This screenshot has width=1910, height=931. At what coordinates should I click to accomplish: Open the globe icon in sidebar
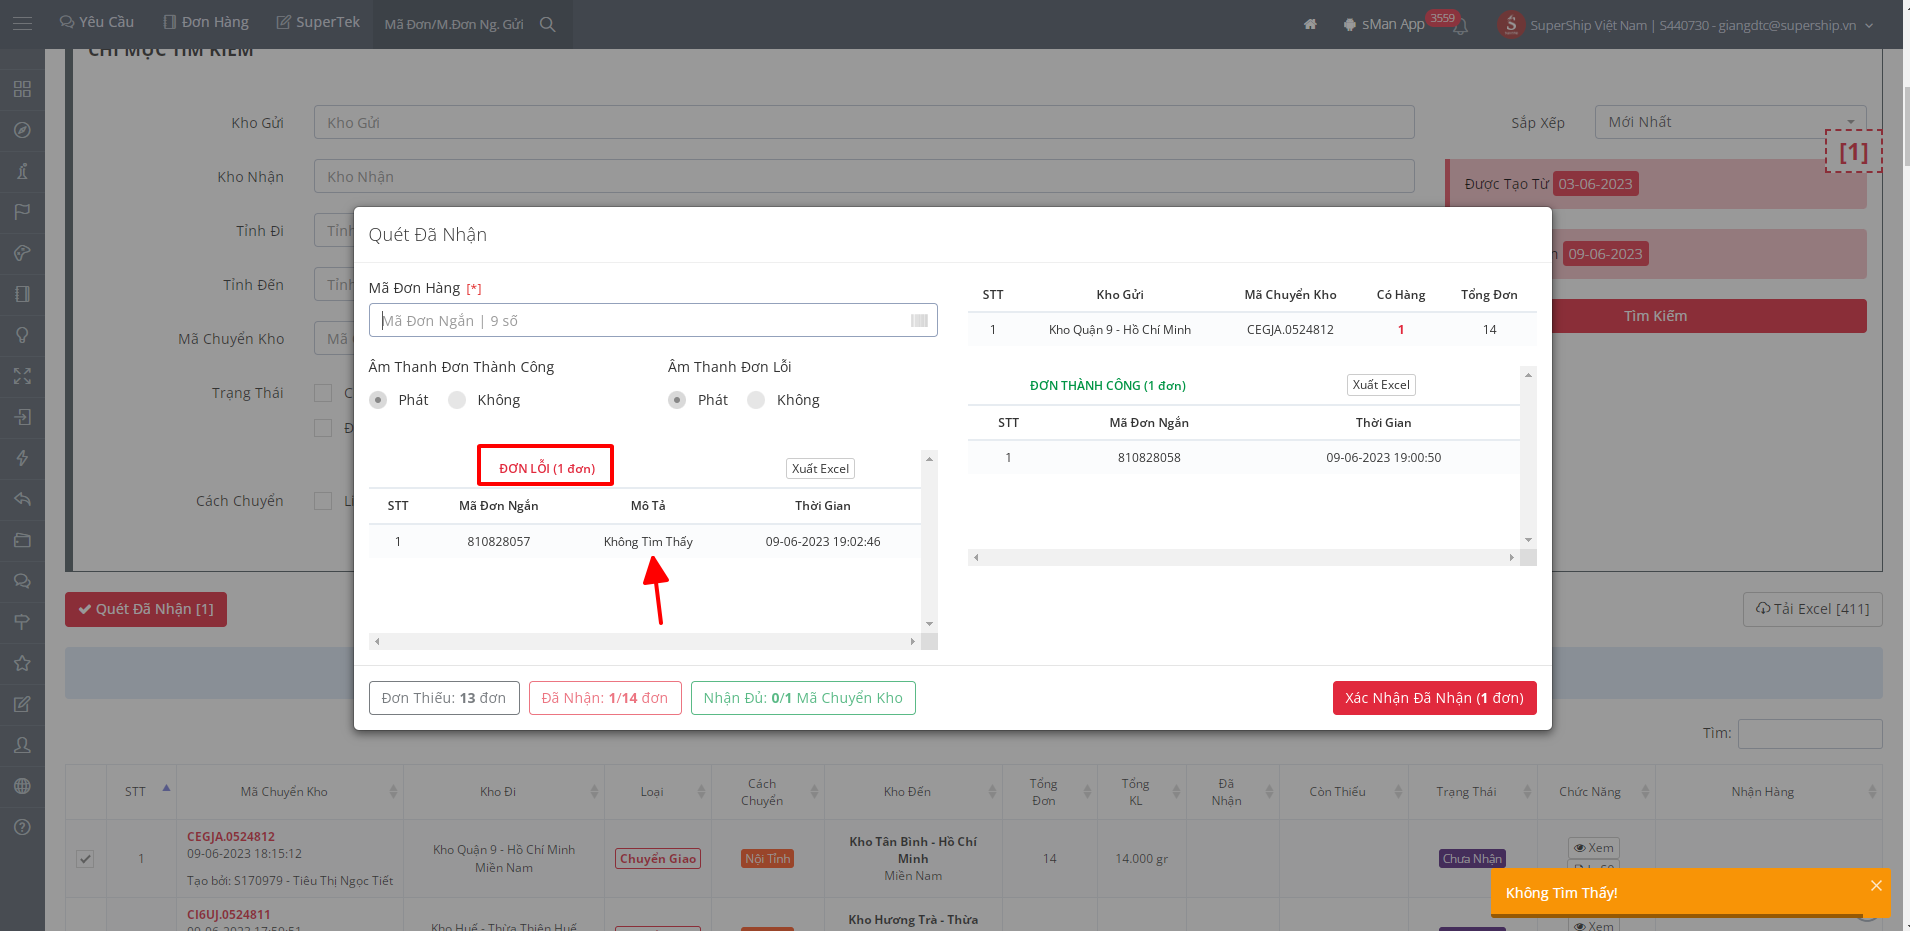tap(22, 786)
